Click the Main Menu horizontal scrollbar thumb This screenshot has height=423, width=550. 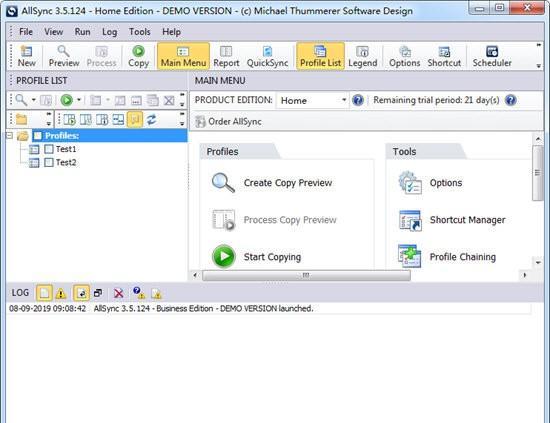[x=306, y=275]
